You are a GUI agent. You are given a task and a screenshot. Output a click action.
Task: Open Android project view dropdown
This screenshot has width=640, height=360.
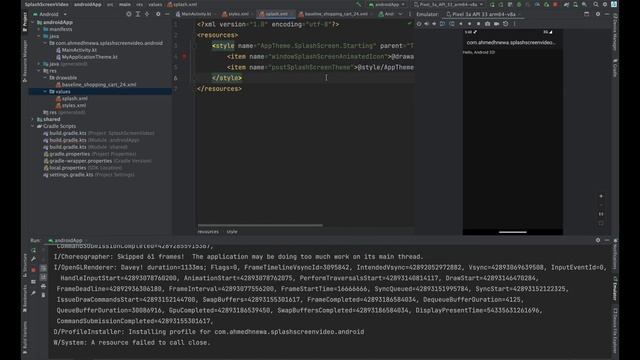pyautogui.click(x=50, y=14)
